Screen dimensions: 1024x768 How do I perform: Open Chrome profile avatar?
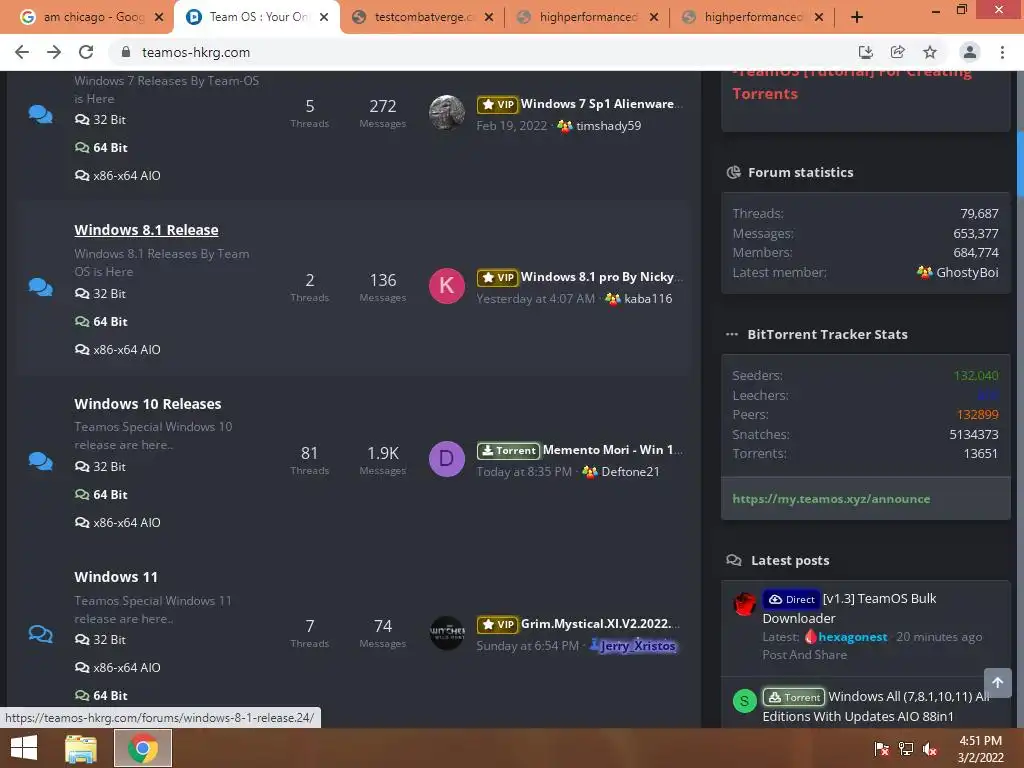tap(970, 52)
